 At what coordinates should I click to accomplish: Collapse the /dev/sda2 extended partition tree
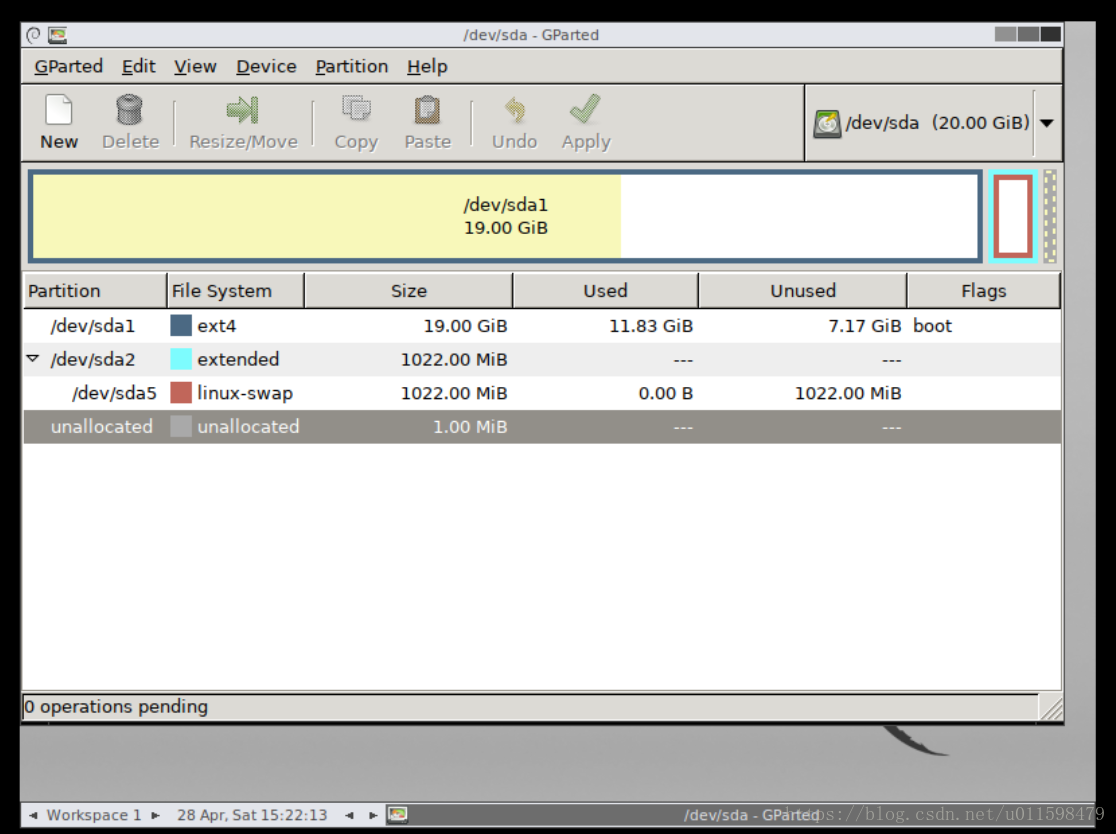pos(33,358)
